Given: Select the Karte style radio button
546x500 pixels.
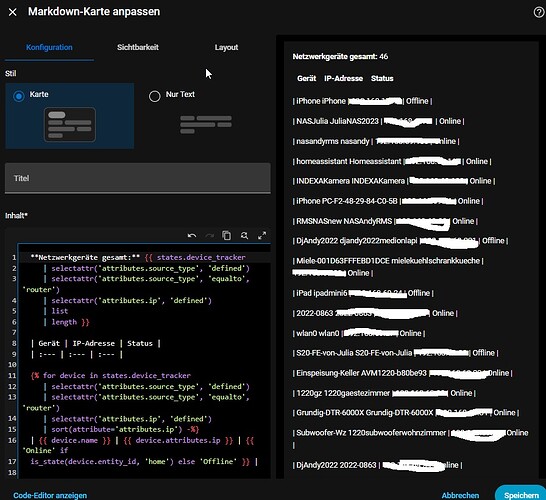Looking at the screenshot, I should tap(19, 96).
